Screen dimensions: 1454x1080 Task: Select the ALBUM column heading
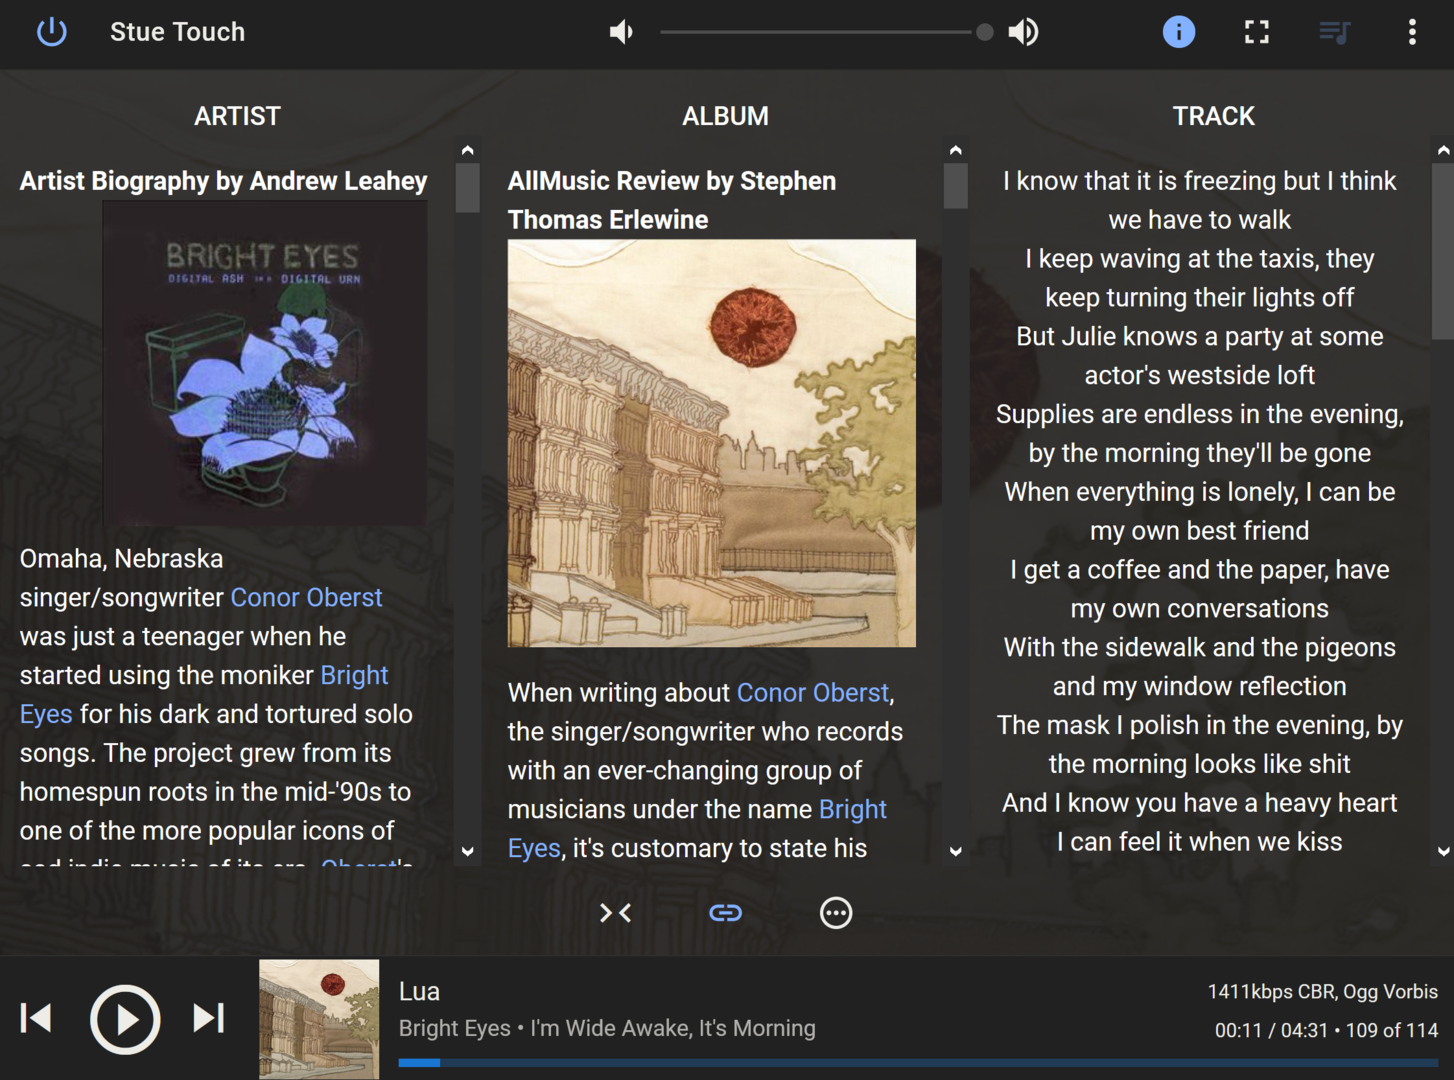pos(725,116)
